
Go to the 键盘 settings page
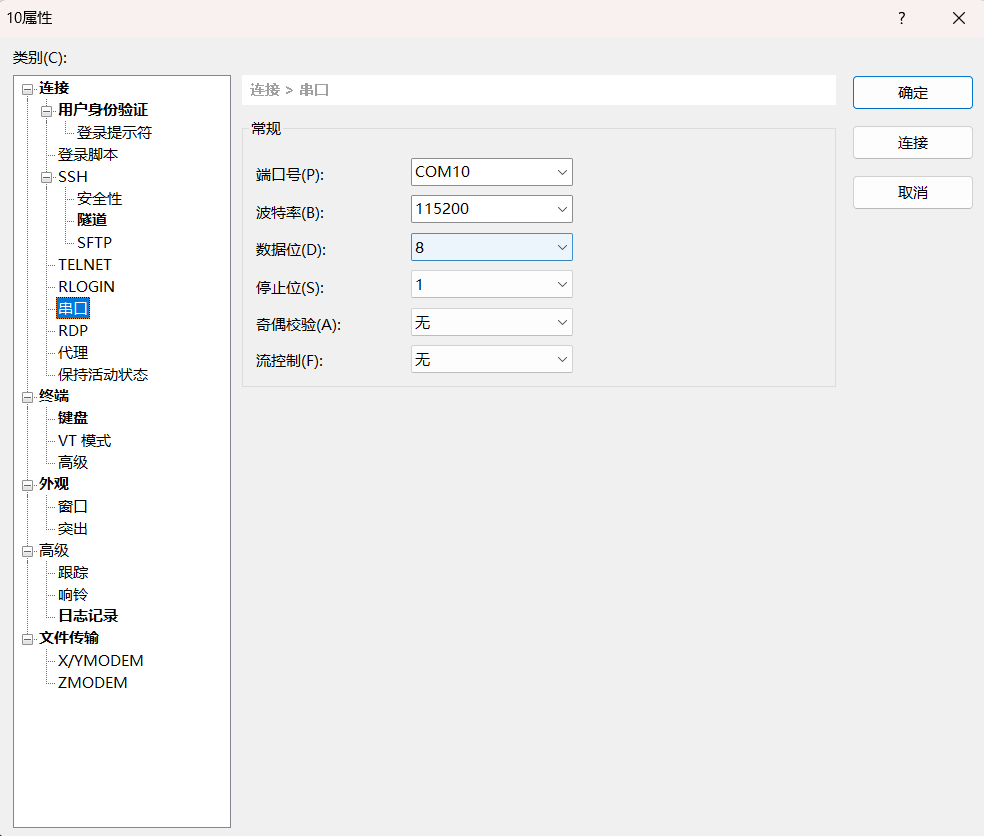73,418
